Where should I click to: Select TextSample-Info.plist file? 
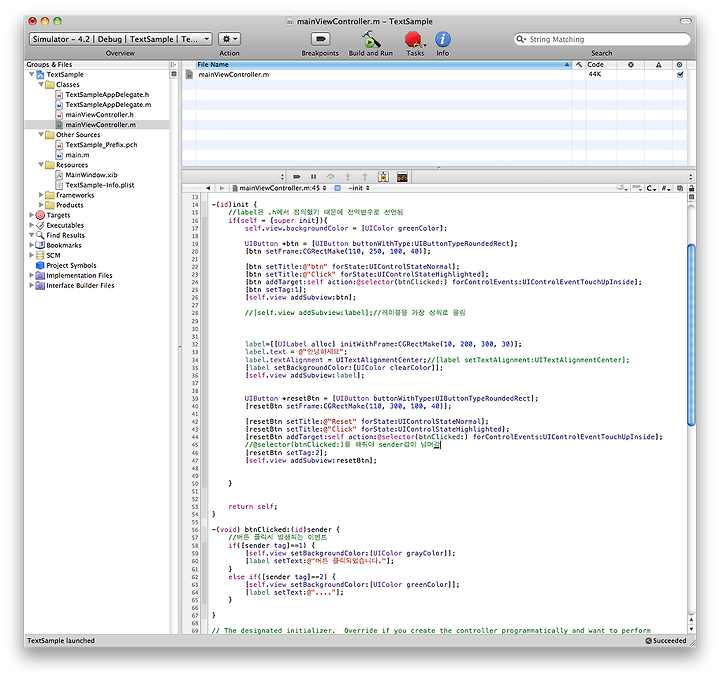100,185
